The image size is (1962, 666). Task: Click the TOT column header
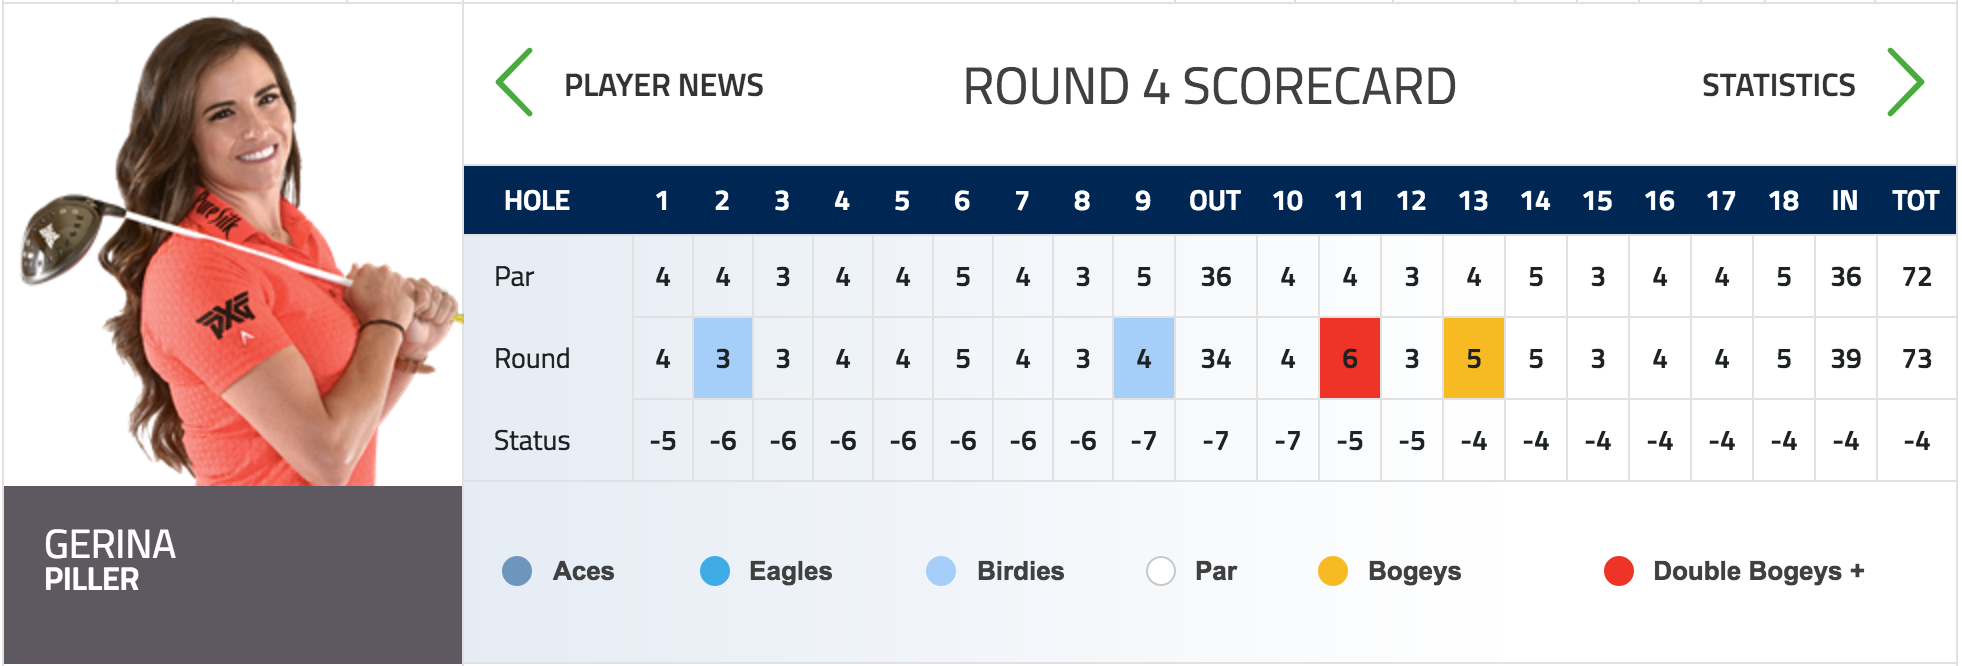(1915, 201)
